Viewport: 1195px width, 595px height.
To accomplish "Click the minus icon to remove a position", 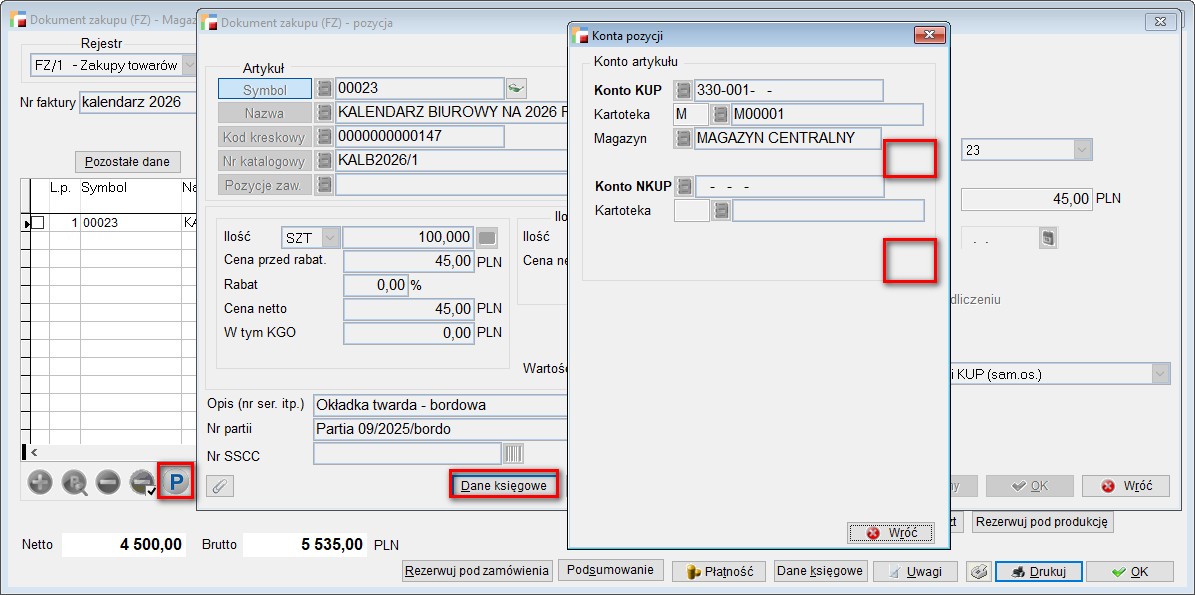I will click(x=108, y=483).
